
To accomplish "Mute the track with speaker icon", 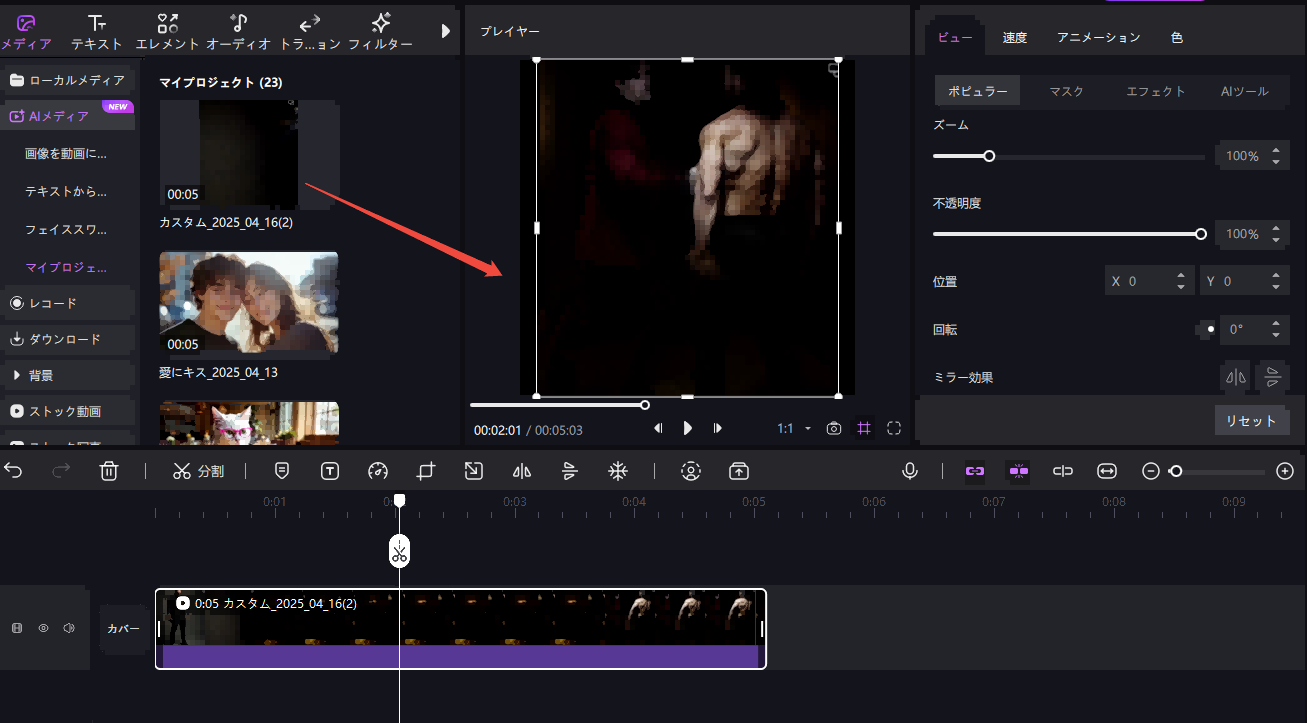I will tap(69, 628).
